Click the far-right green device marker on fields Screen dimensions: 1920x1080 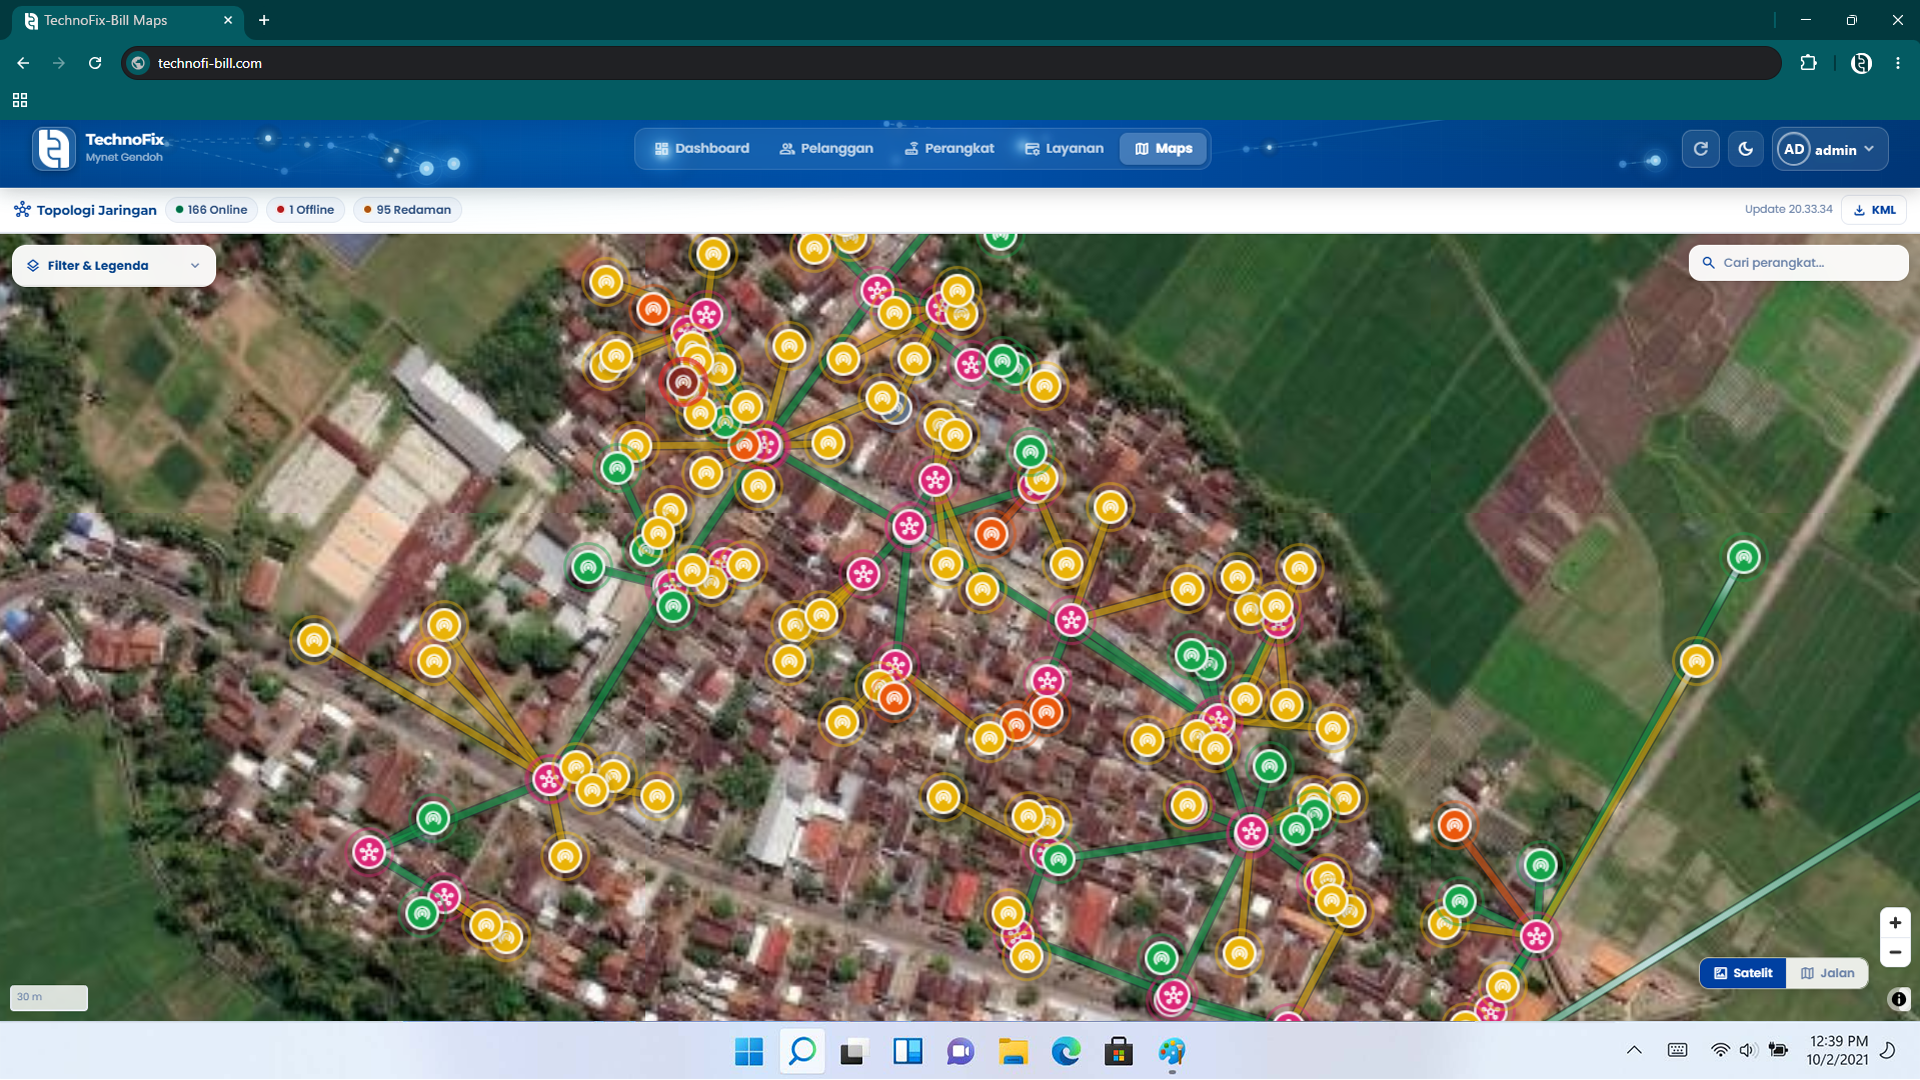1743,557
